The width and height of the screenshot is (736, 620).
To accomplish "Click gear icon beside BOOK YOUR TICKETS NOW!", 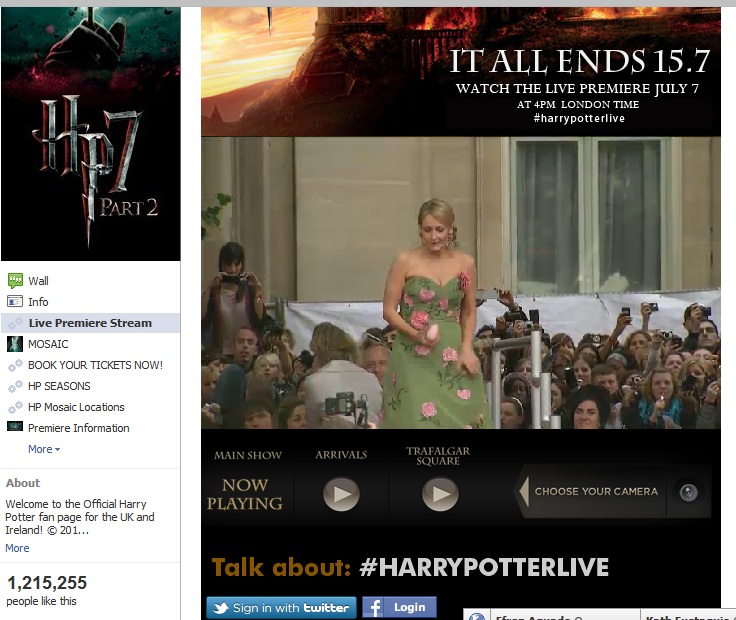I will [x=15, y=365].
